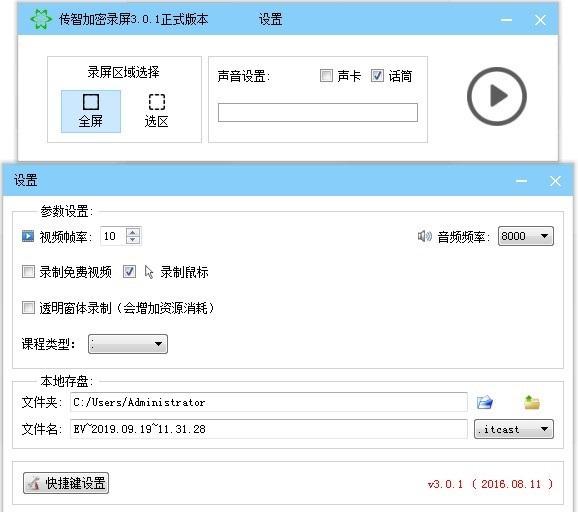Viewport: 578px width, 512px height.
Task: Click the yellow folder with green arrow icon
Action: pos(532,402)
